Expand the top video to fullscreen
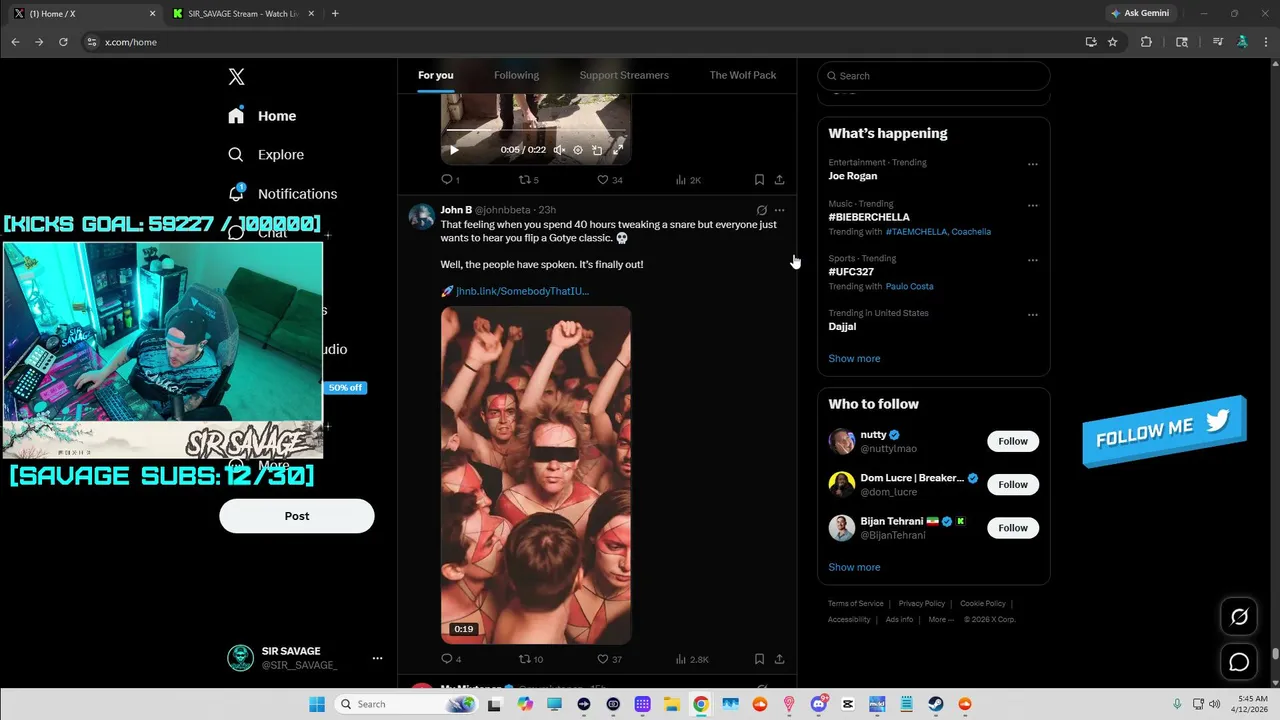Image resolution: width=1280 pixels, height=720 pixels. click(x=618, y=150)
